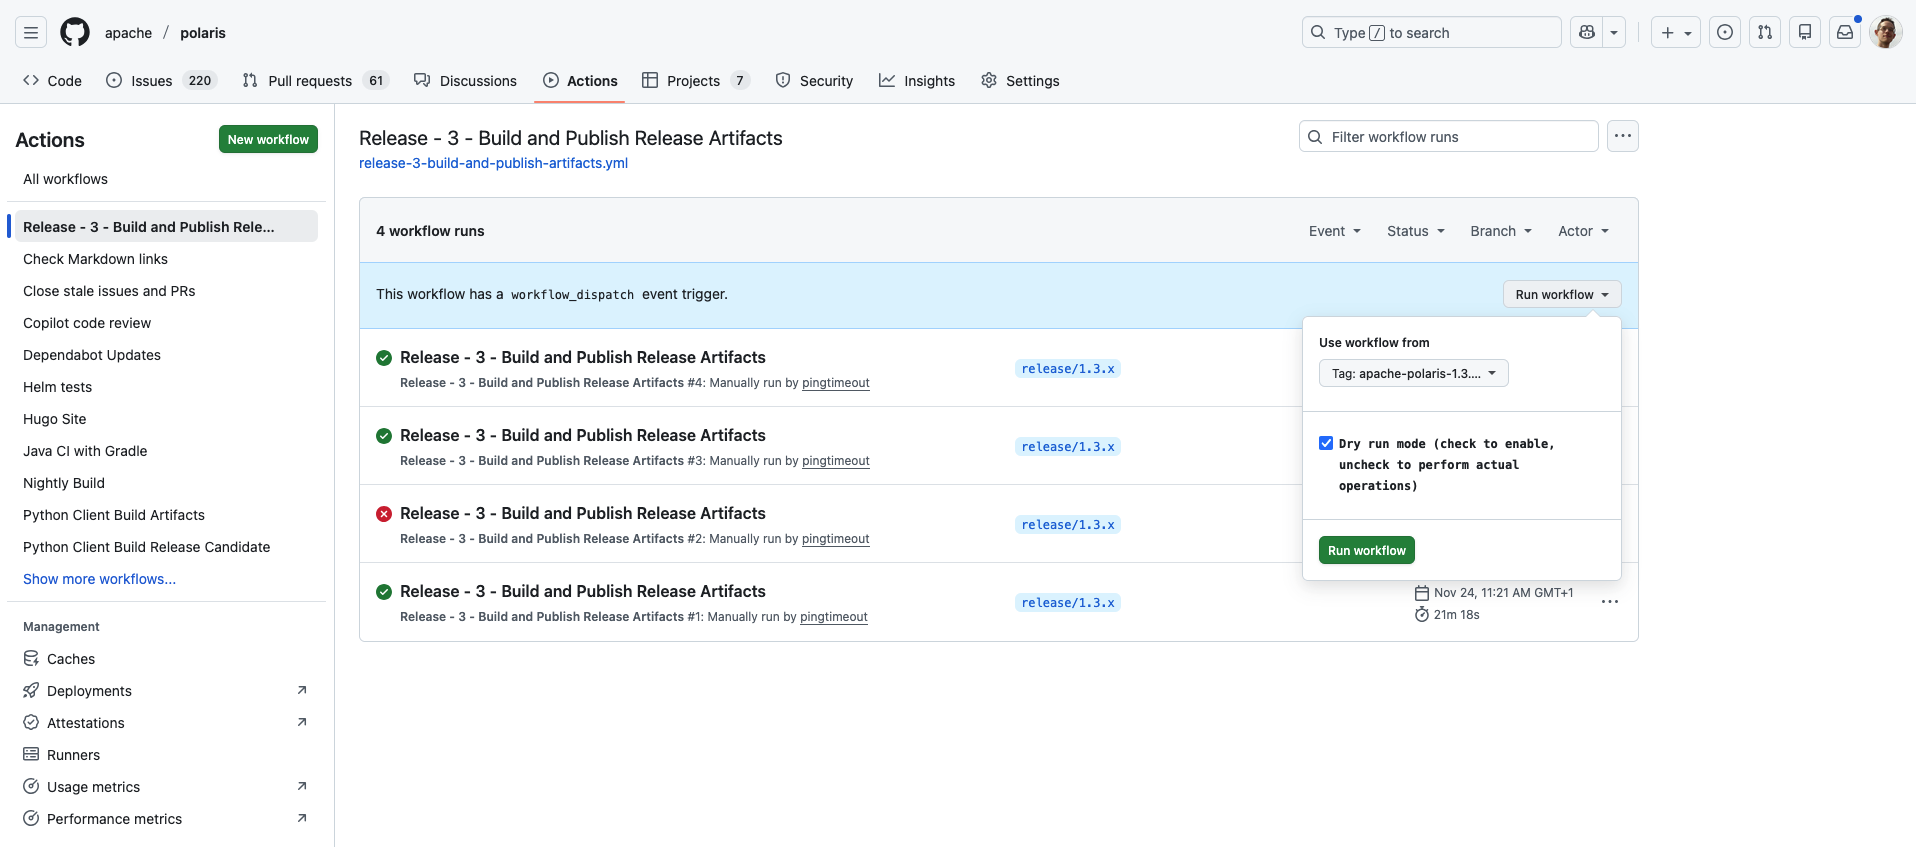1916x847 pixels.
Task: Expand the Actor filter dropdown
Action: point(1583,231)
